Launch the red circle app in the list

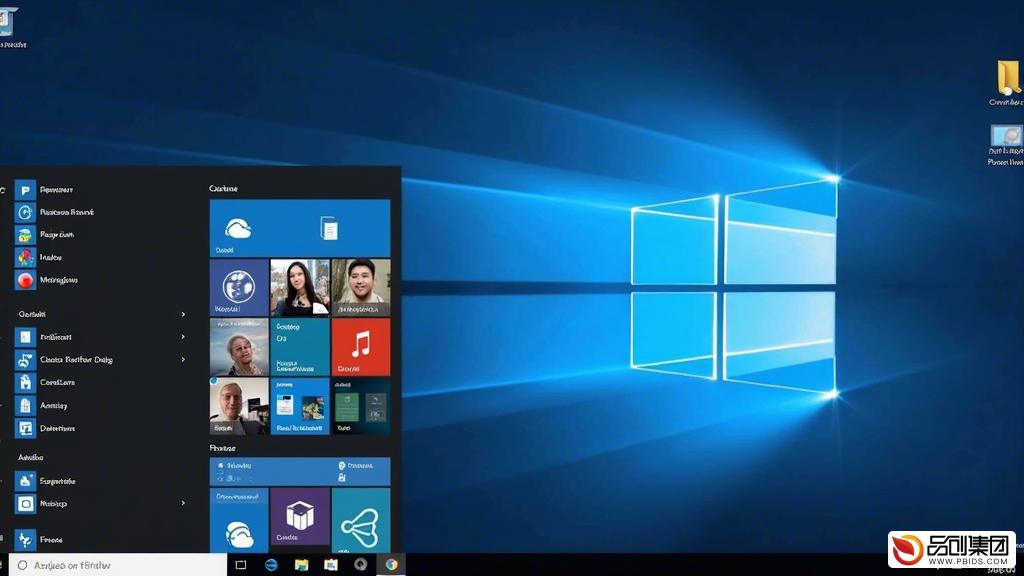(x=25, y=280)
